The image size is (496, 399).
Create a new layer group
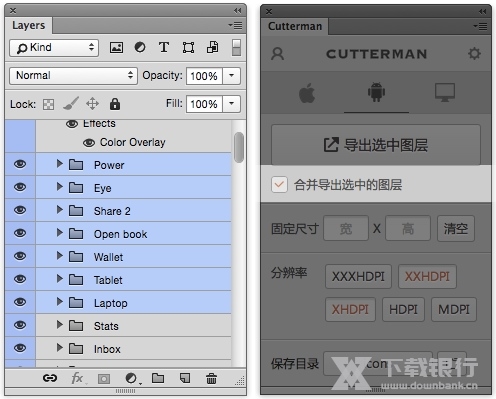point(158,378)
